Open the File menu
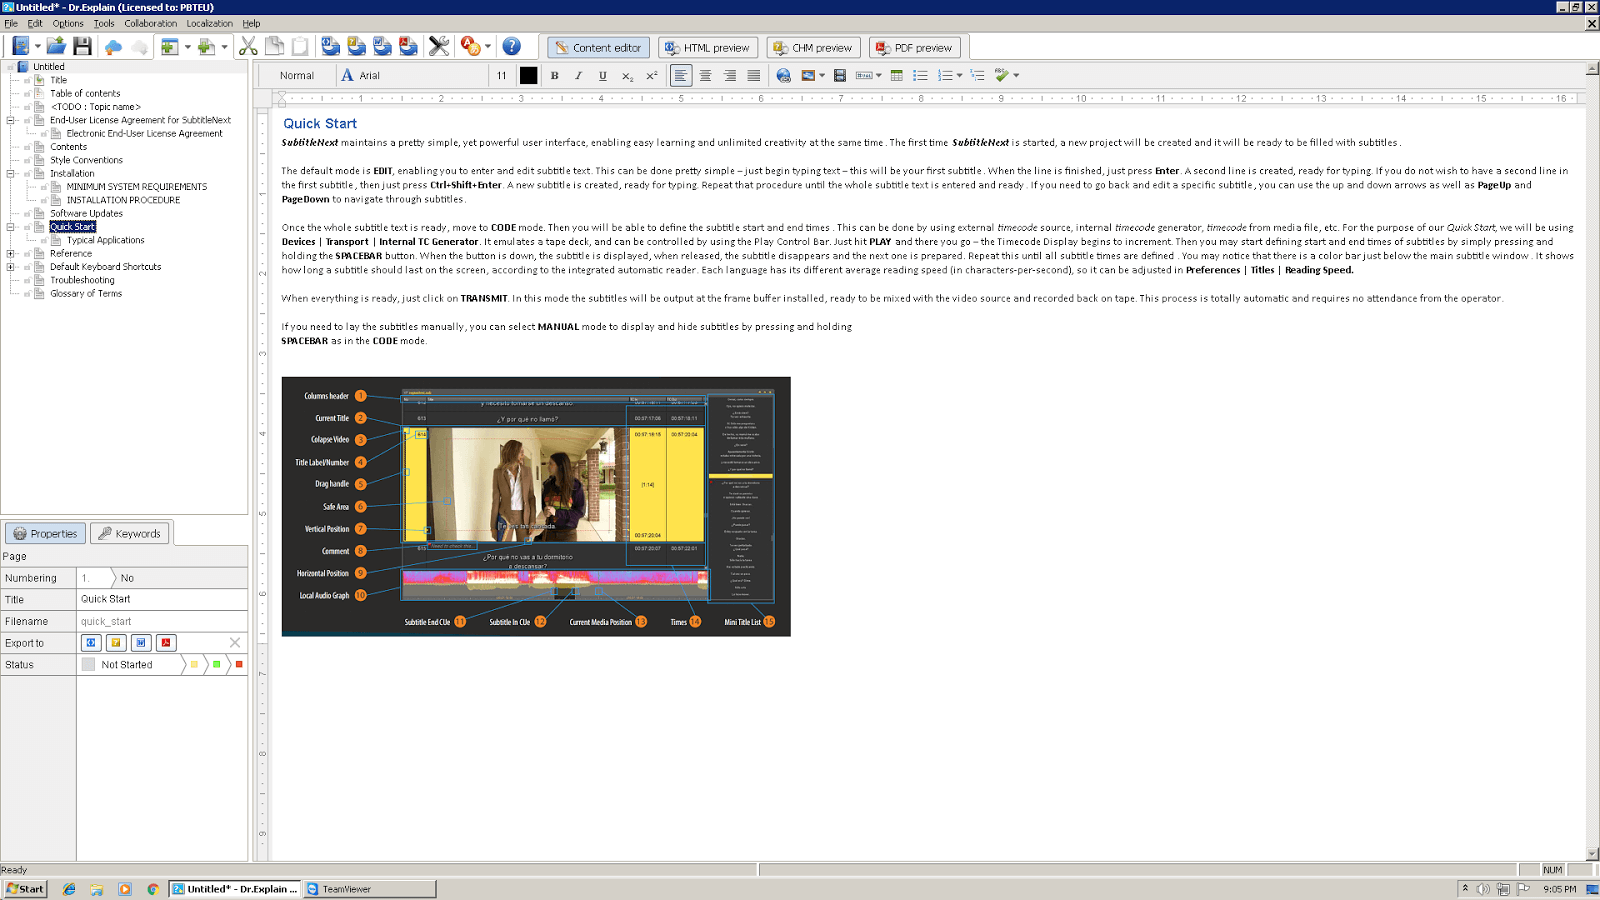Viewport: 1600px width, 900px height. coord(11,23)
